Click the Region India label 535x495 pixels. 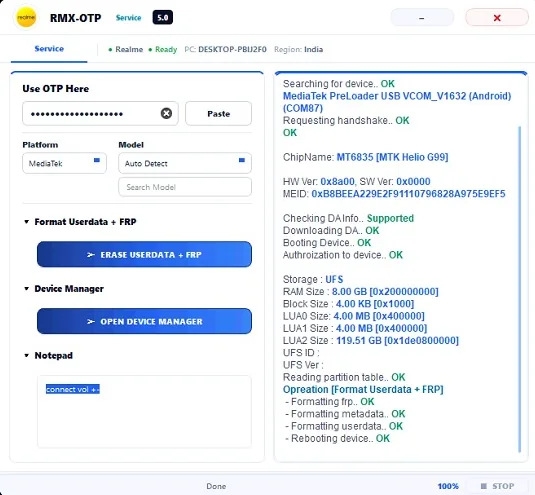(x=299, y=49)
